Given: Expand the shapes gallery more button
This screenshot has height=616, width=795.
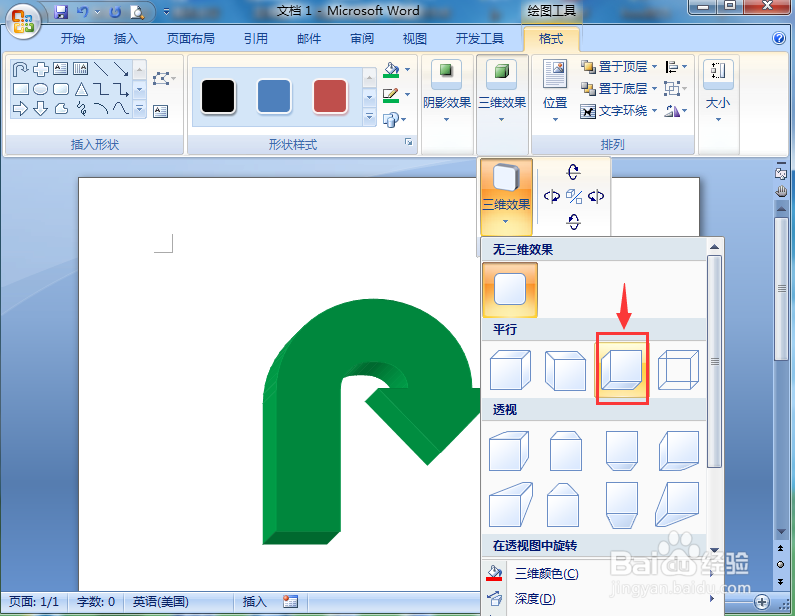Looking at the screenshot, I should 139,108.
